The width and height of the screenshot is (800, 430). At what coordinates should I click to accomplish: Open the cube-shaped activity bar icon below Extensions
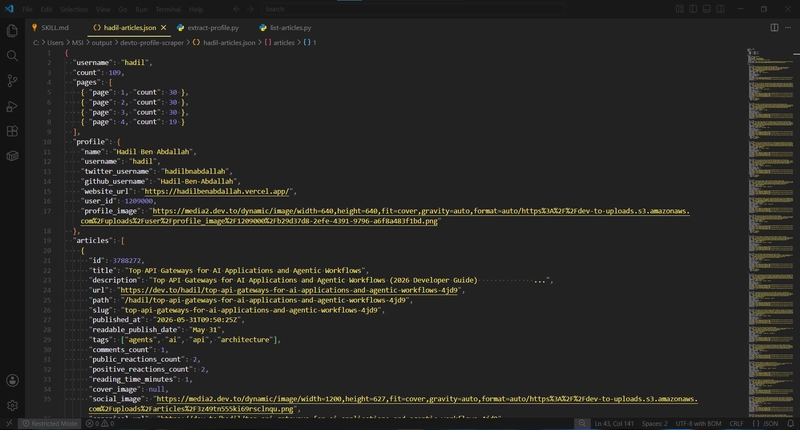click(12, 156)
